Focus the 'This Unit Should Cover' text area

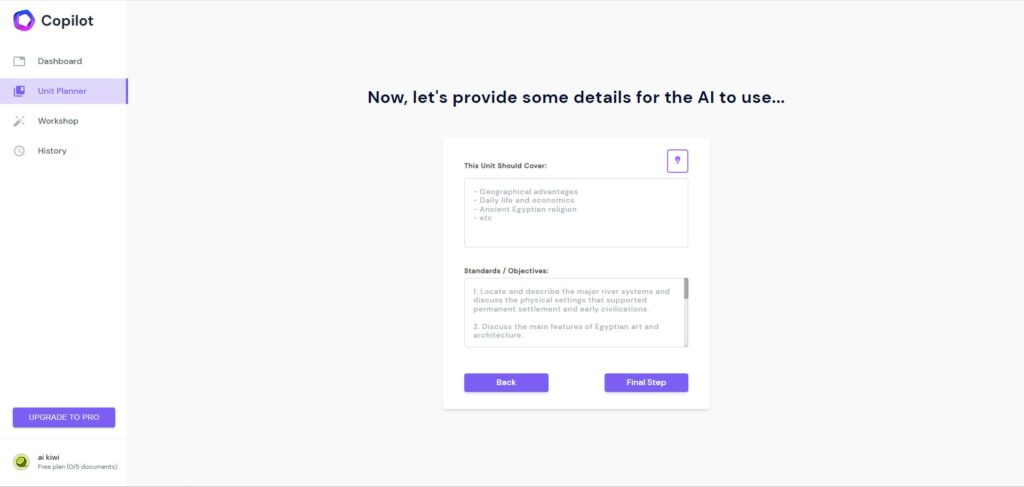[576, 213]
